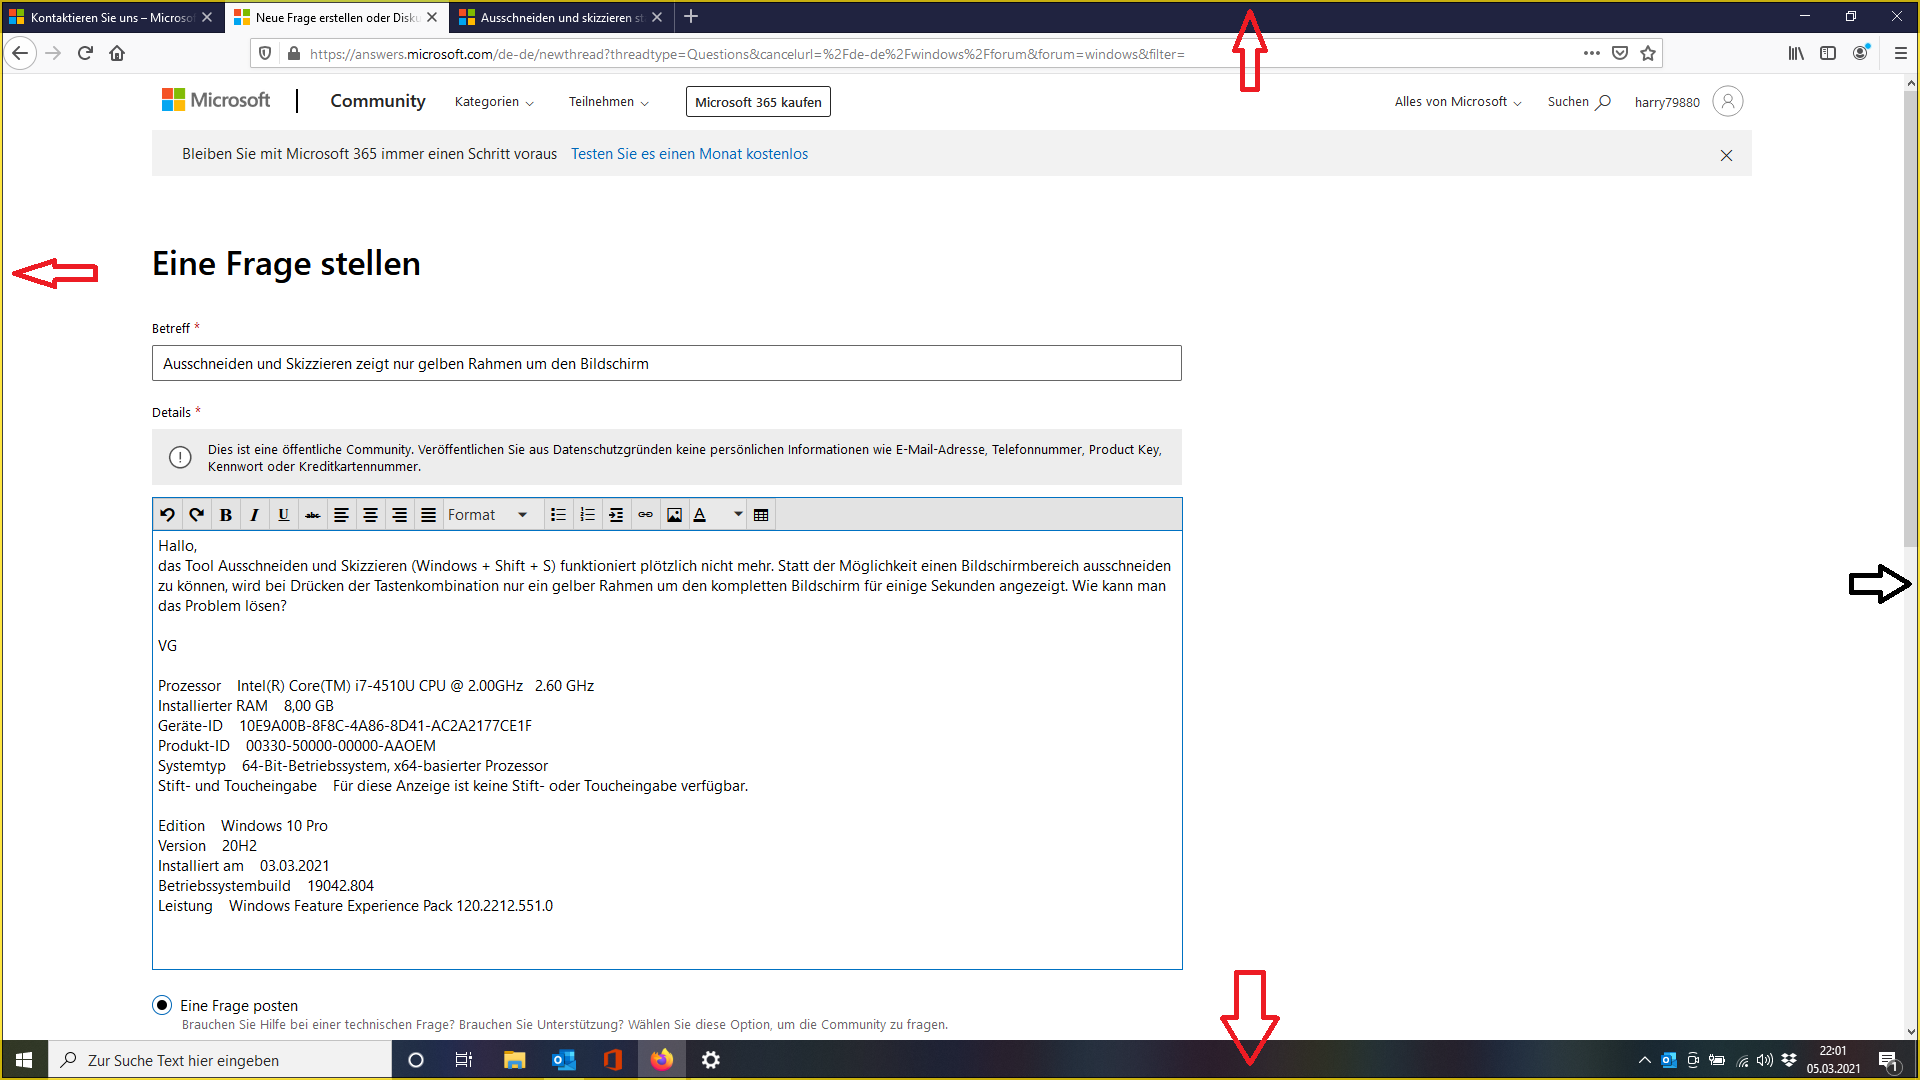This screenshot has height=1080, width=1920.
Task: Focus the Betreff subject field
Action: pyautogui.click(x=666, y=363)
